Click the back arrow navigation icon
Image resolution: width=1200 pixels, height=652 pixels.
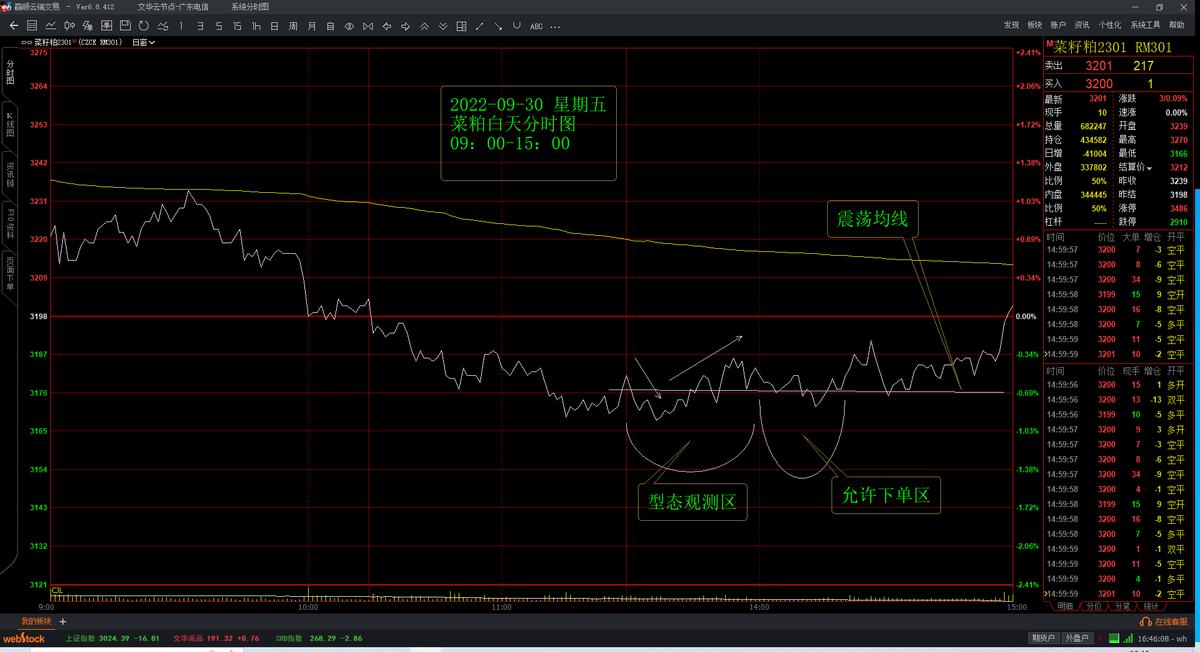point(14,26)
